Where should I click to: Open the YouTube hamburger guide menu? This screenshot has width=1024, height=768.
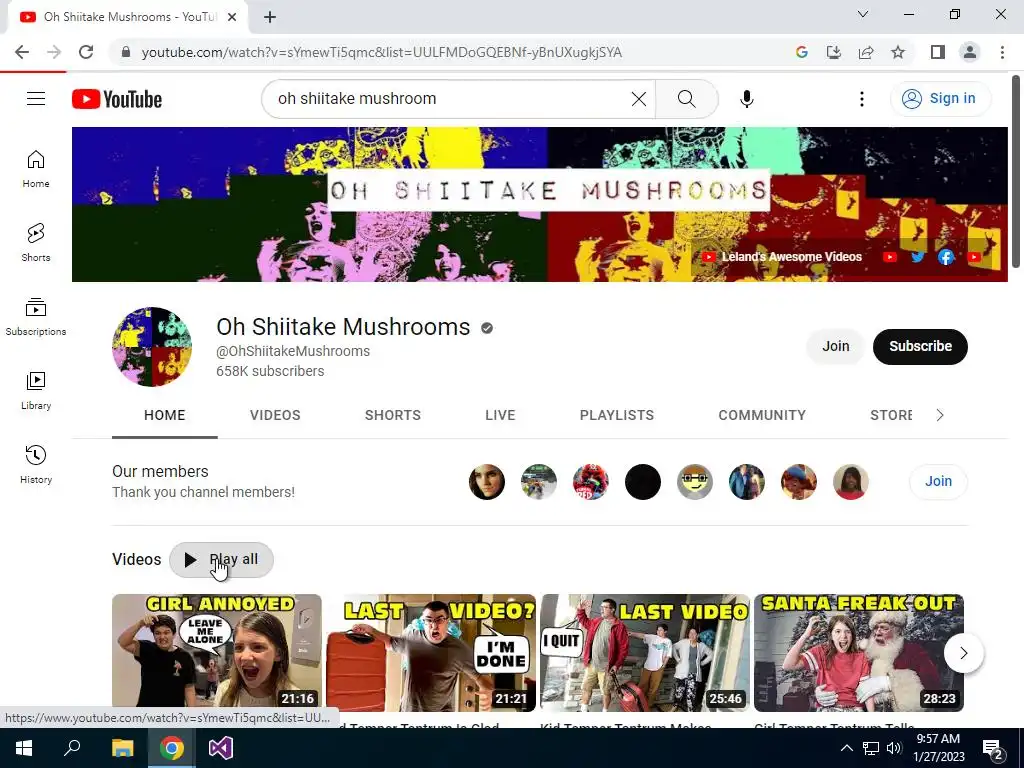(x=36, y=99)
